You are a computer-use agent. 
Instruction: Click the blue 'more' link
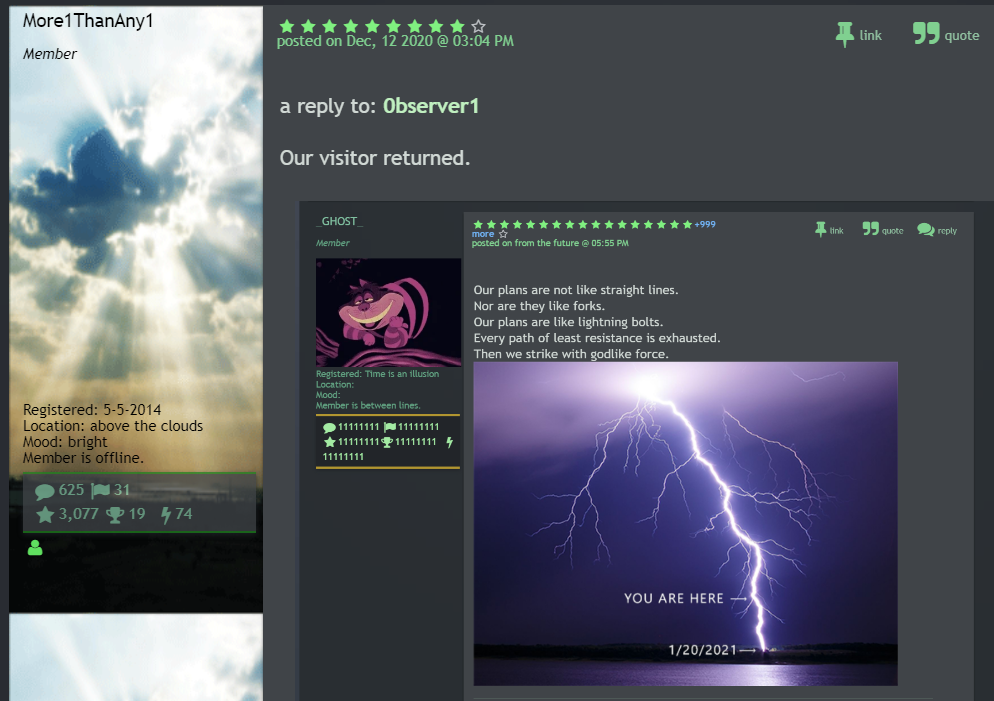[x=482, y=234]
